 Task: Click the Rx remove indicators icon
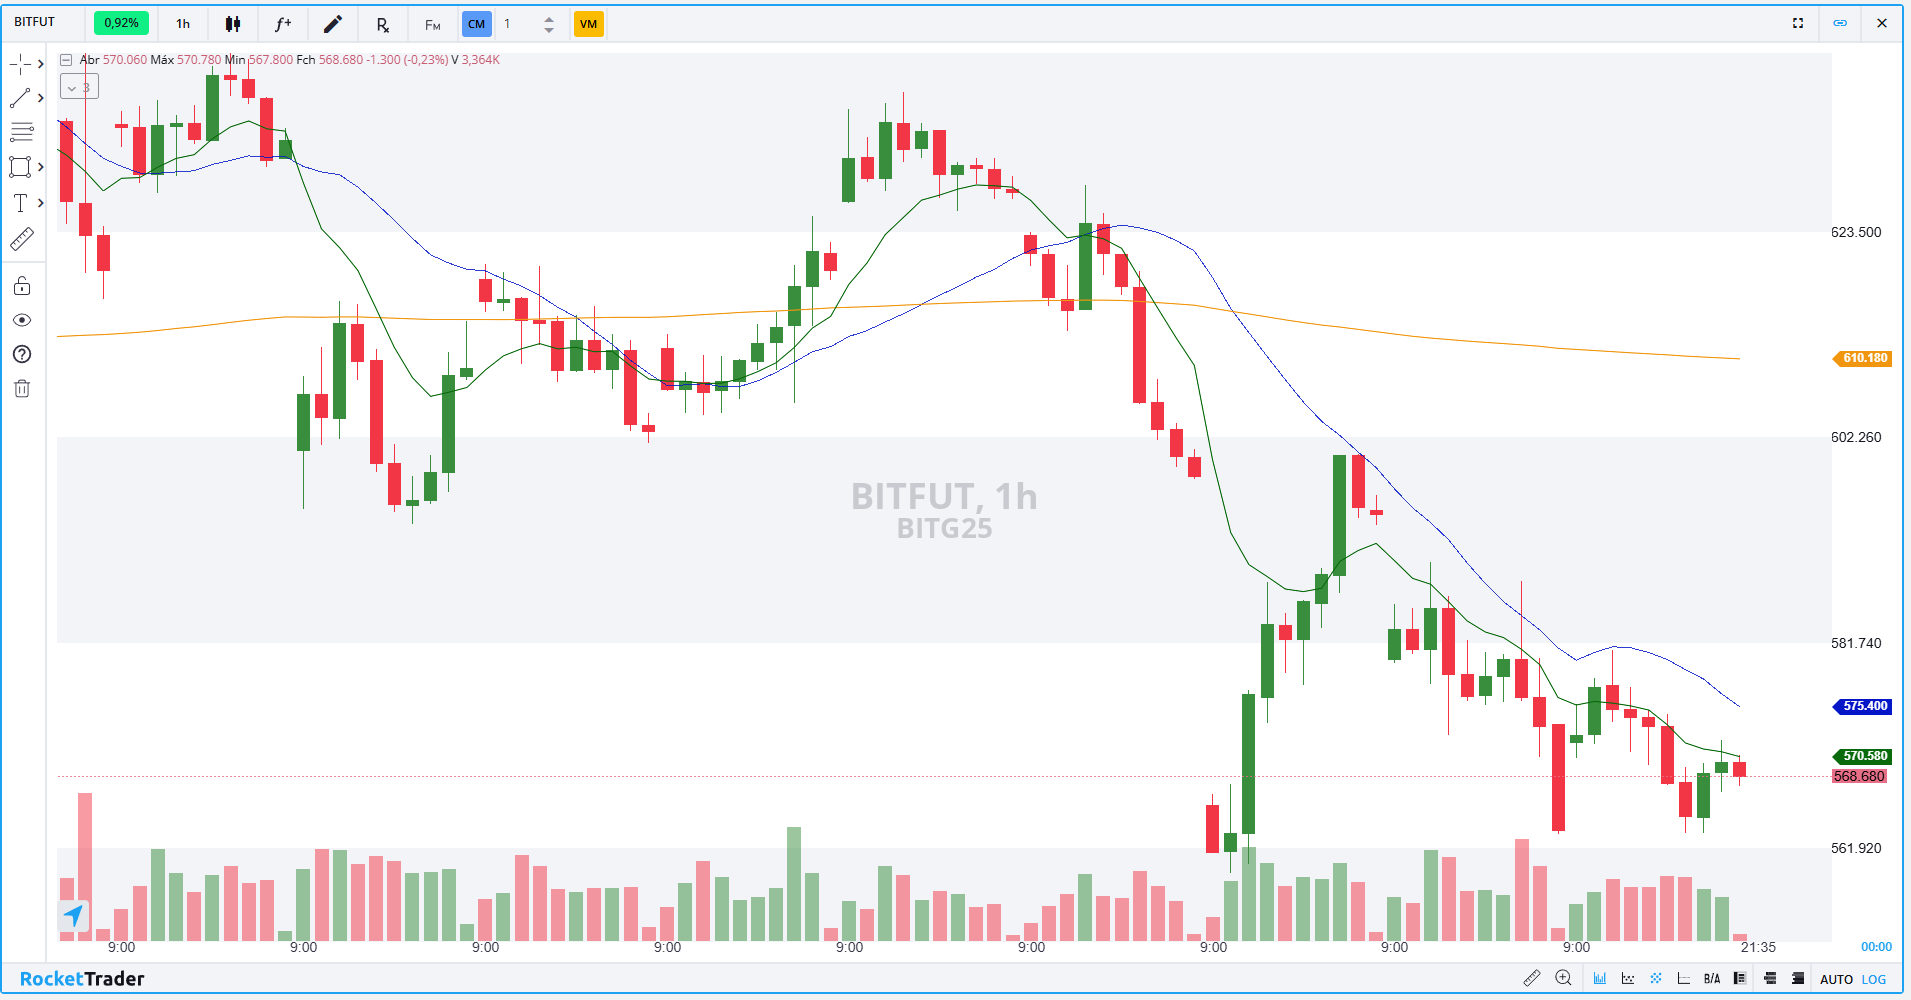click(382, 23)
